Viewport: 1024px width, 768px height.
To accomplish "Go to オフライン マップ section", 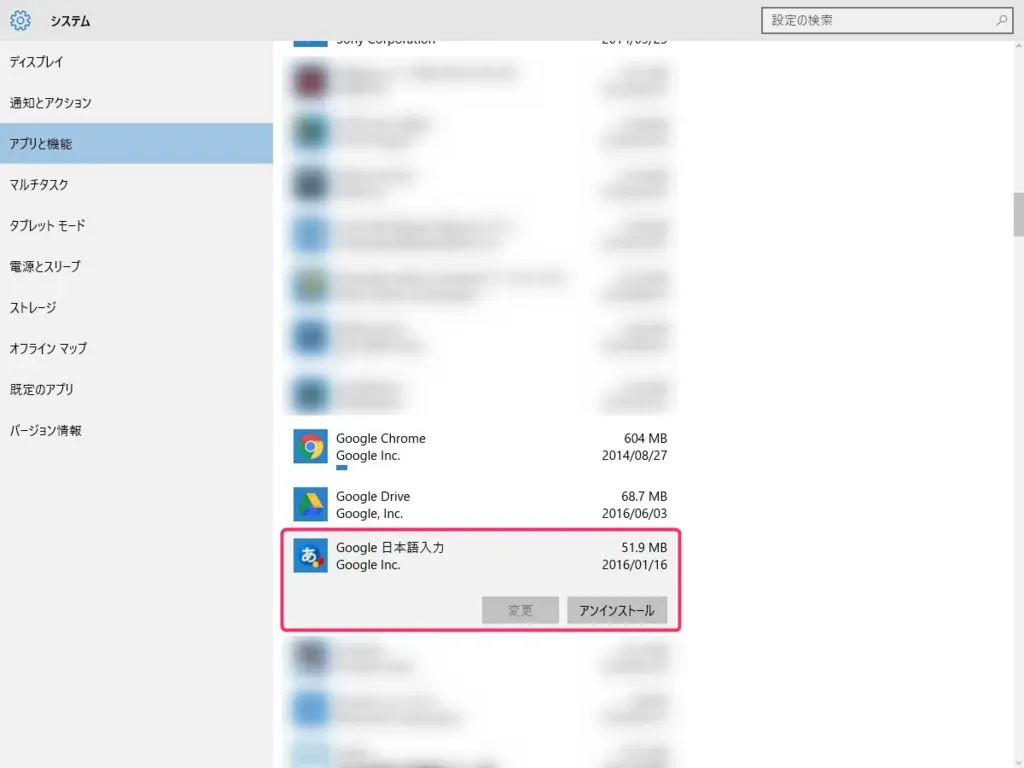I will coord(136,349).
